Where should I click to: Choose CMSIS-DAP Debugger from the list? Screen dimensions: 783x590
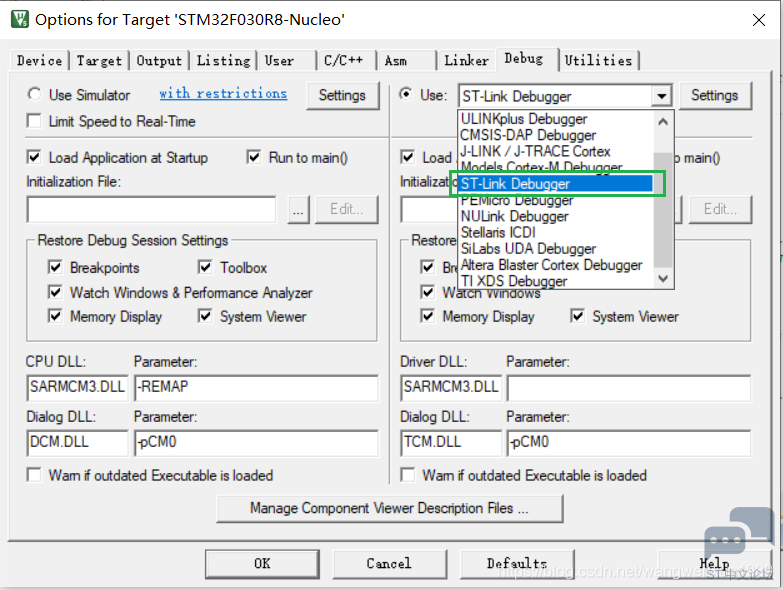555,135
